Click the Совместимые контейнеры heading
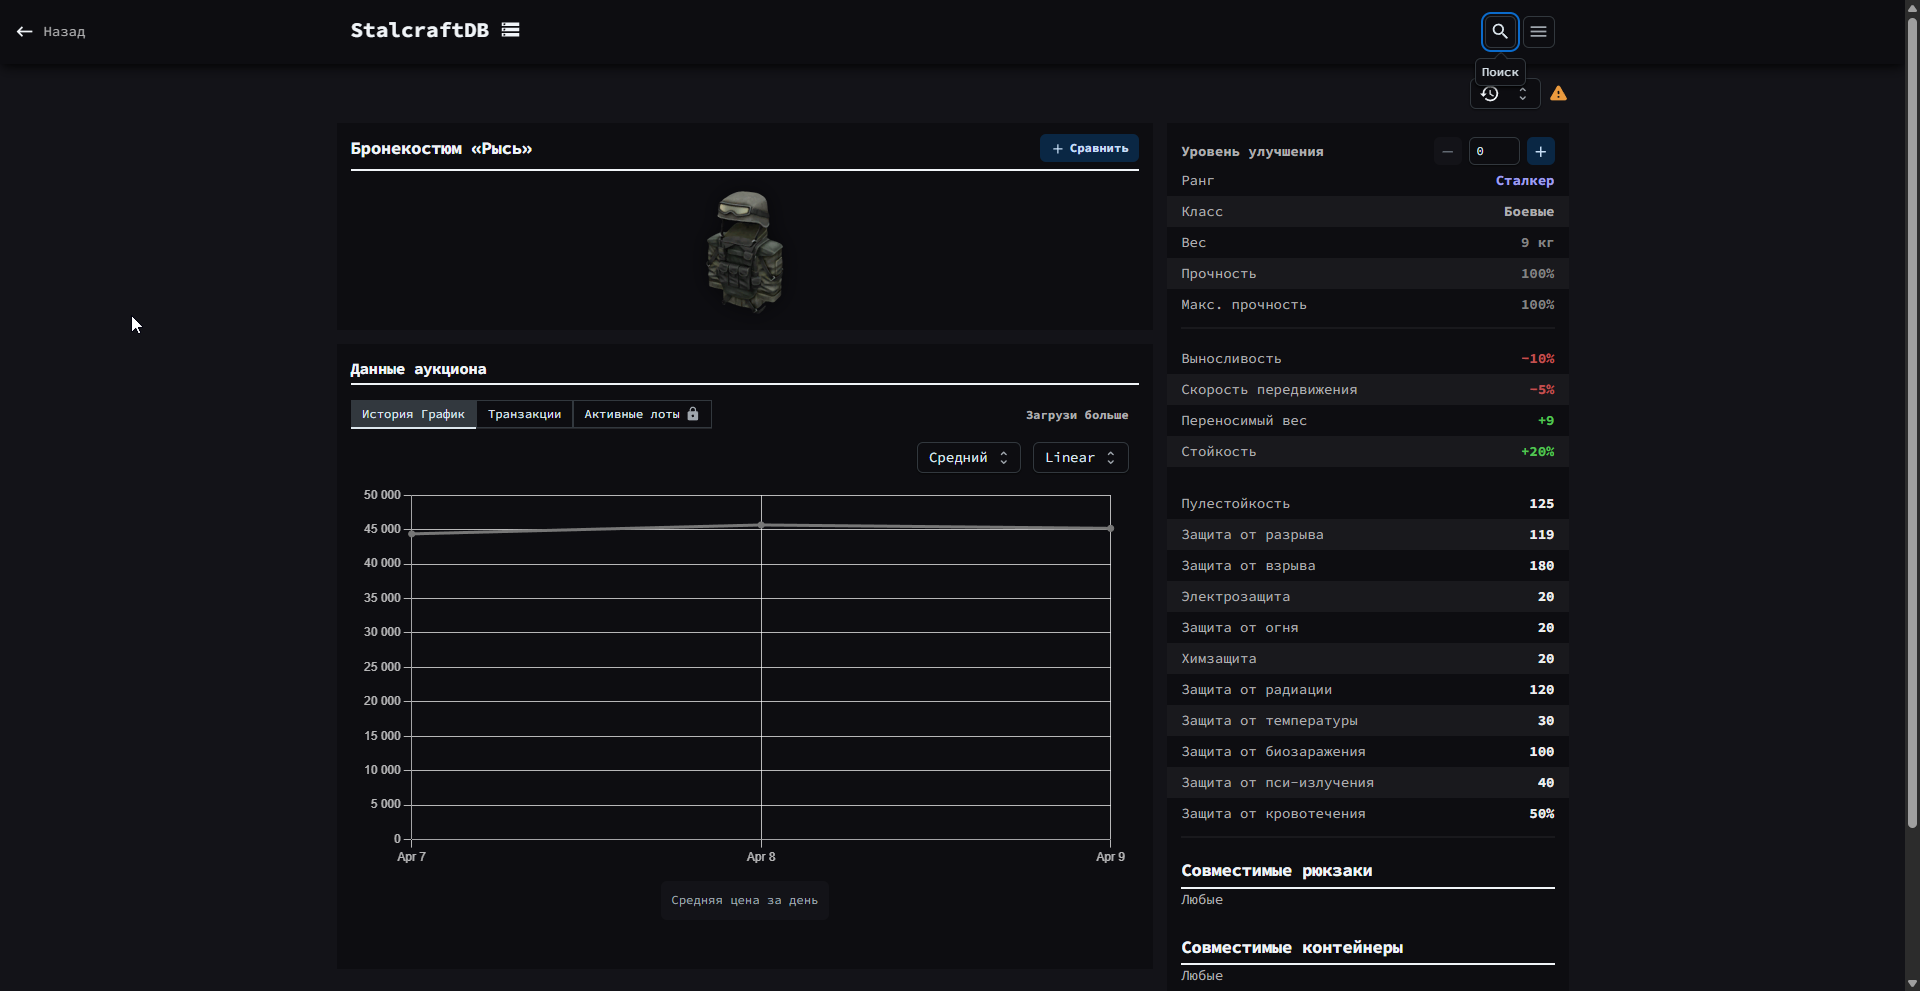Viewport: 1920px width, 991px height. click(1292, 948)
